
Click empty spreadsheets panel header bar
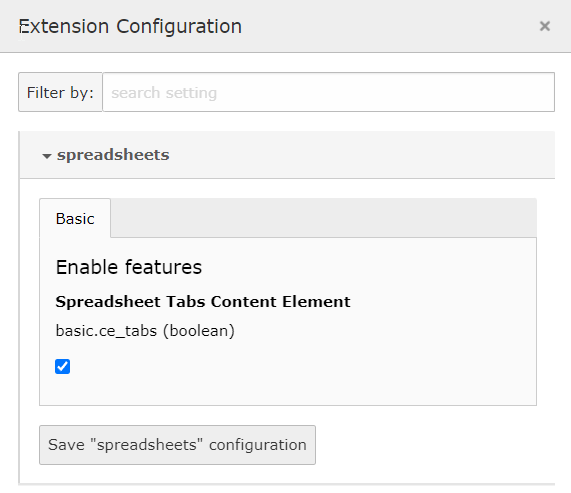point(361,155)
